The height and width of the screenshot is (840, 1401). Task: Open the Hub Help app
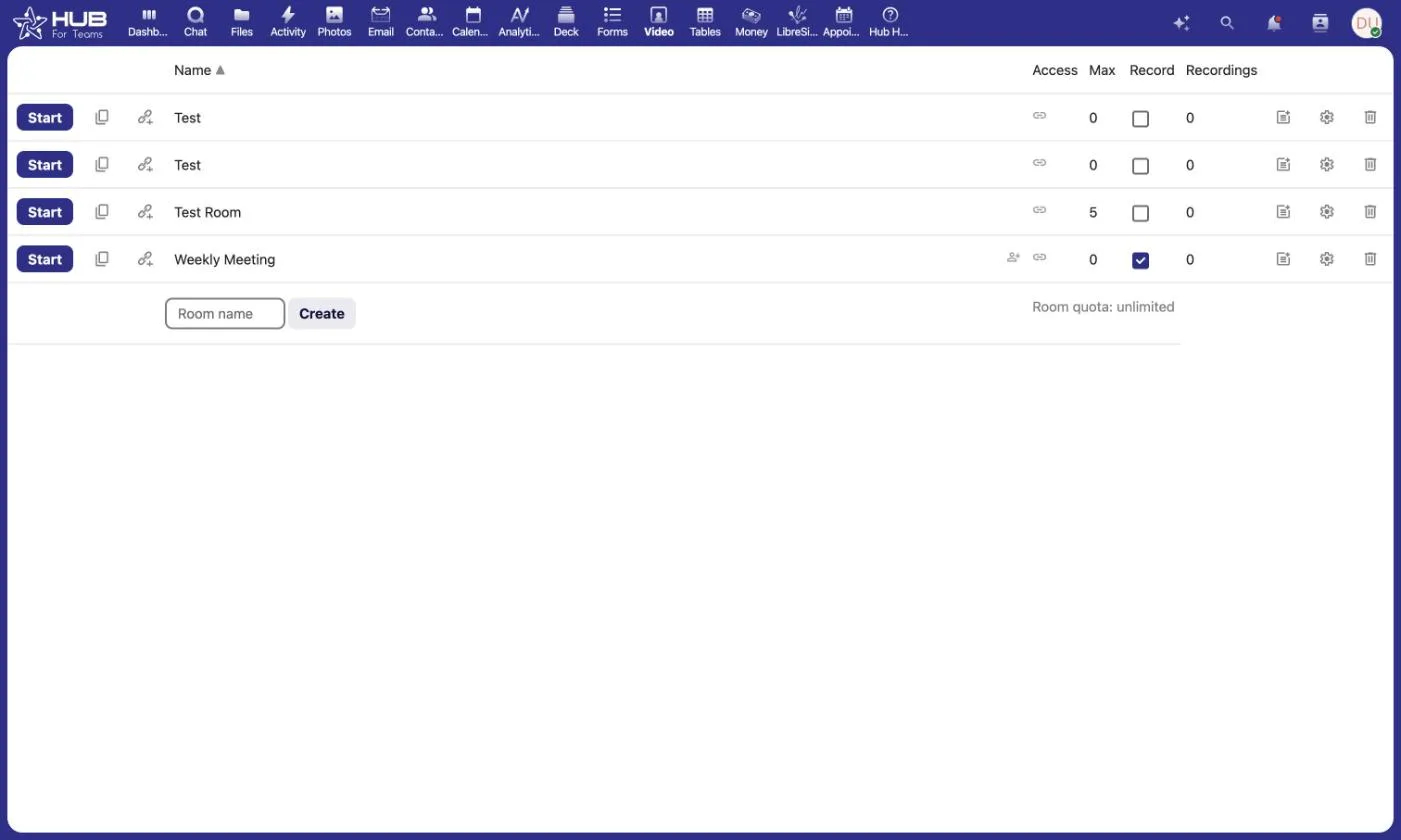pyautogui.click(x=890, y=22)
